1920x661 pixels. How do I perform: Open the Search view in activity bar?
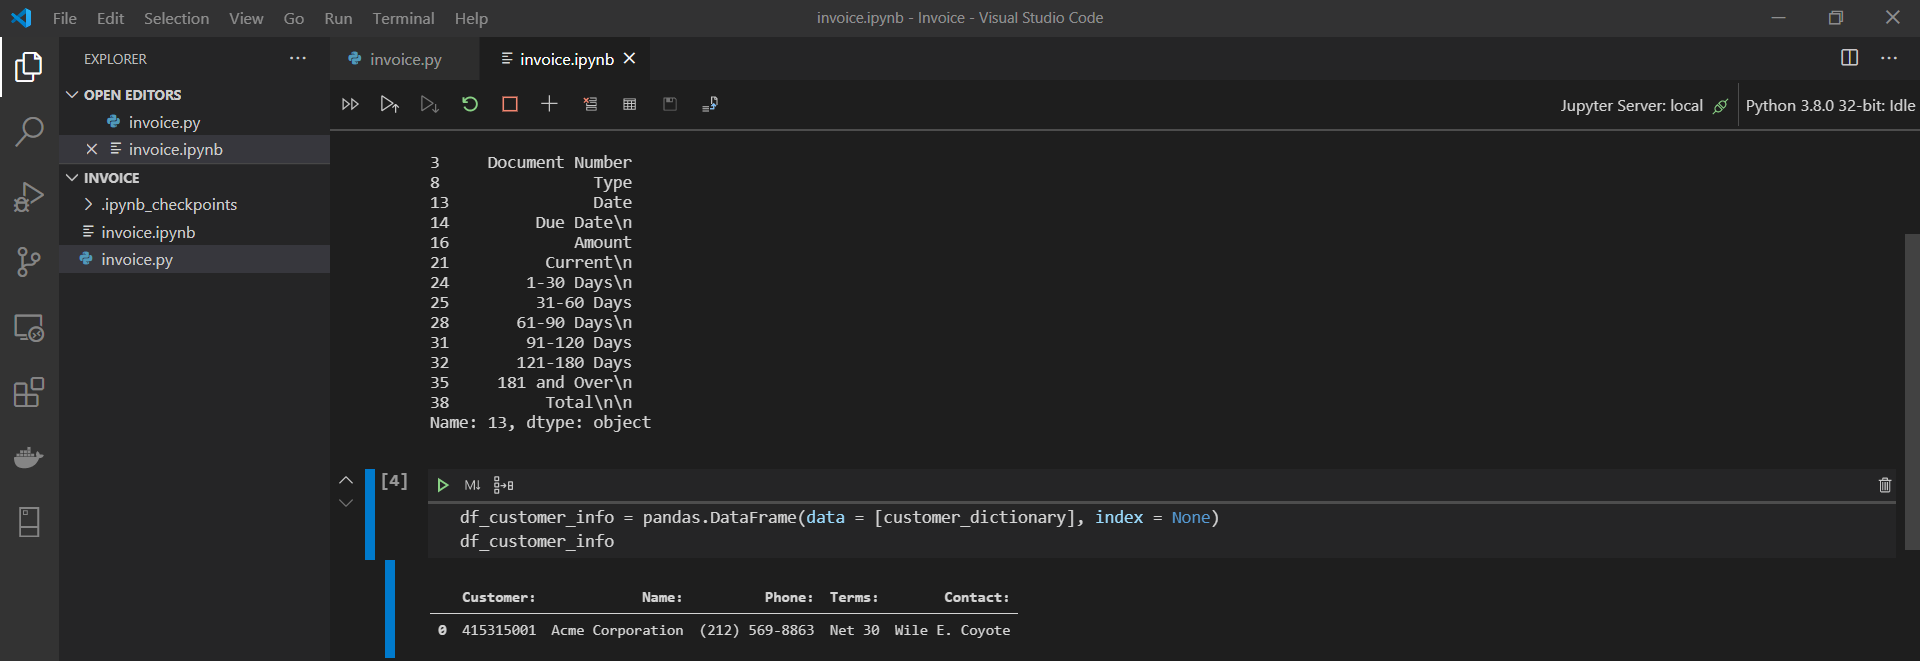pyautogui.click(x=29, y=131)
